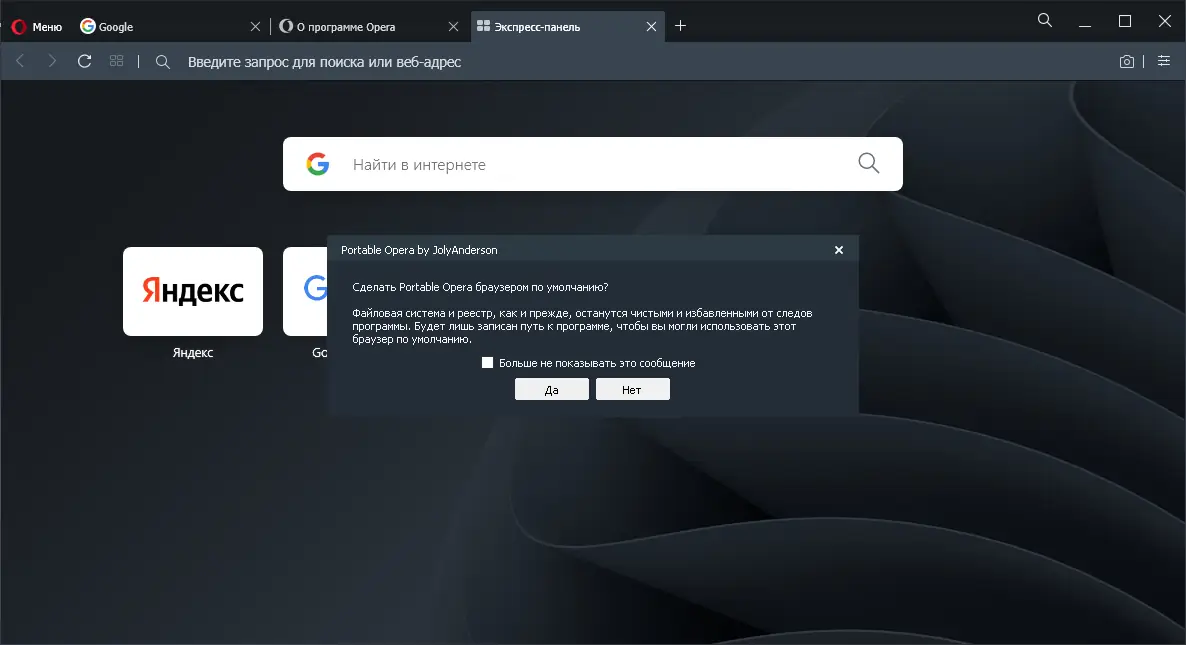Take a snapshot with camera icon
The image size is (1186, 645).
pyautogui.click(x=1126, y=61)
